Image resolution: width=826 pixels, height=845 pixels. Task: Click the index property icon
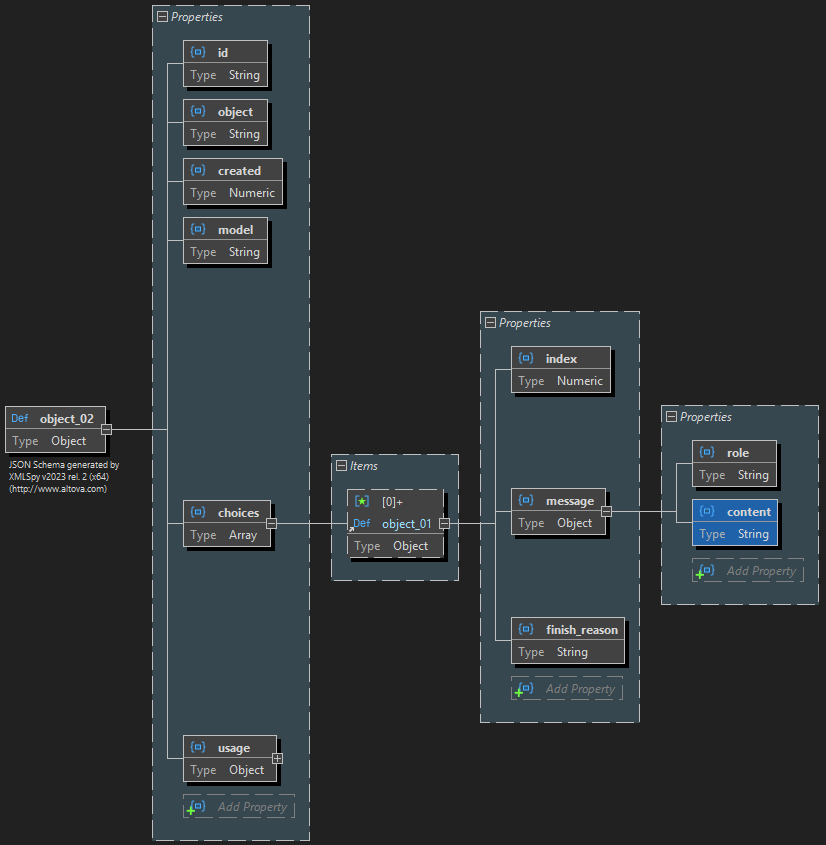click(527, 358)
